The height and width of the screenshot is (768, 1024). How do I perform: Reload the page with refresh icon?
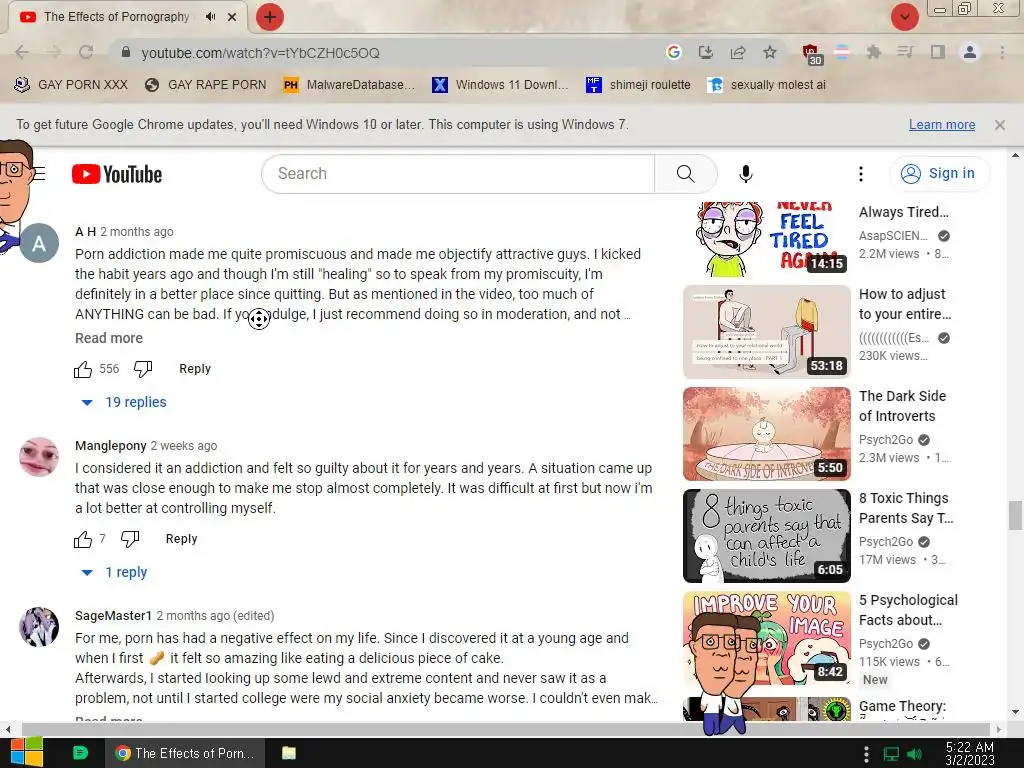point(86,52)
